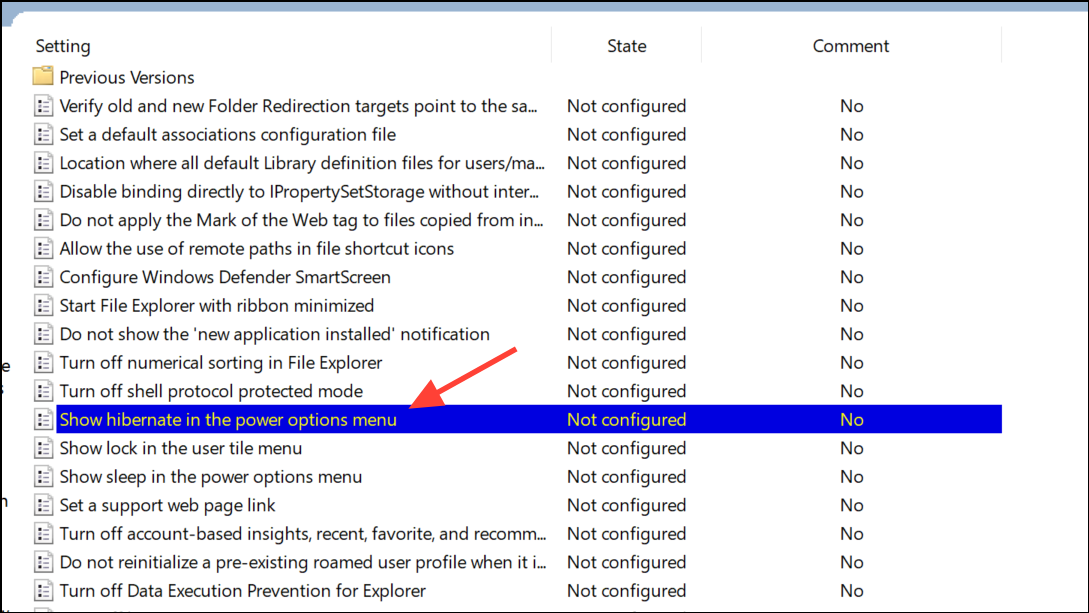The width and height of the screenshot is (1089, 613).
Task: Select 'Show sleep in the power options menu' setting
Action: click(x=210, y=476)
